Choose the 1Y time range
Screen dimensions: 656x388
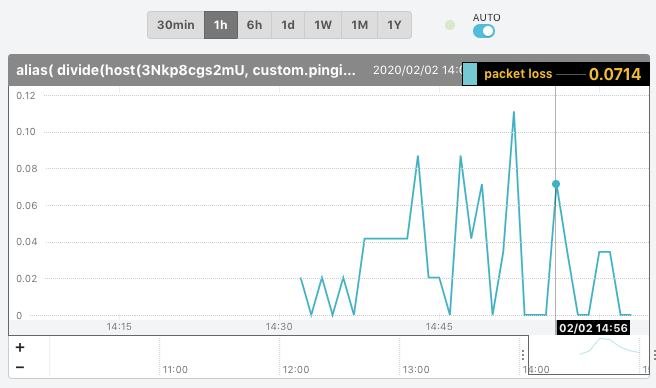click(x=394, y=25)
